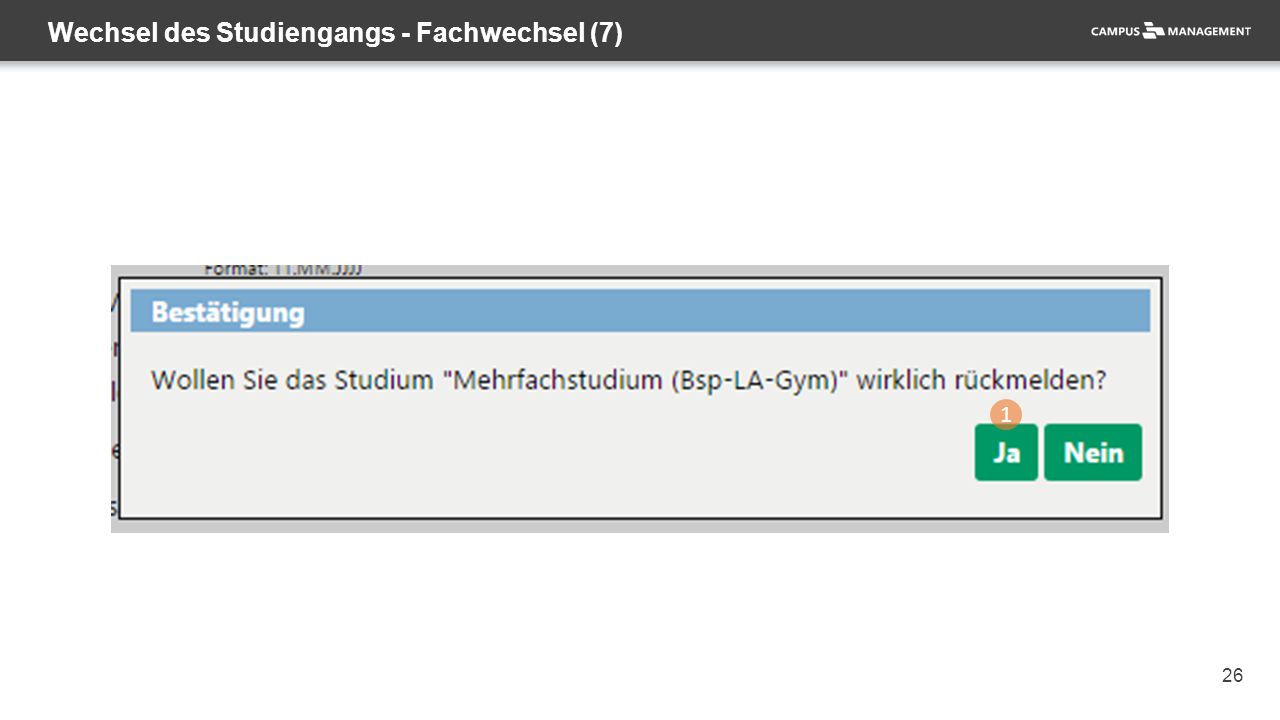Click the grey border of the embedded screenshot
The width and height of the screenshot is (1280, 720).
(x=640, y=526)
